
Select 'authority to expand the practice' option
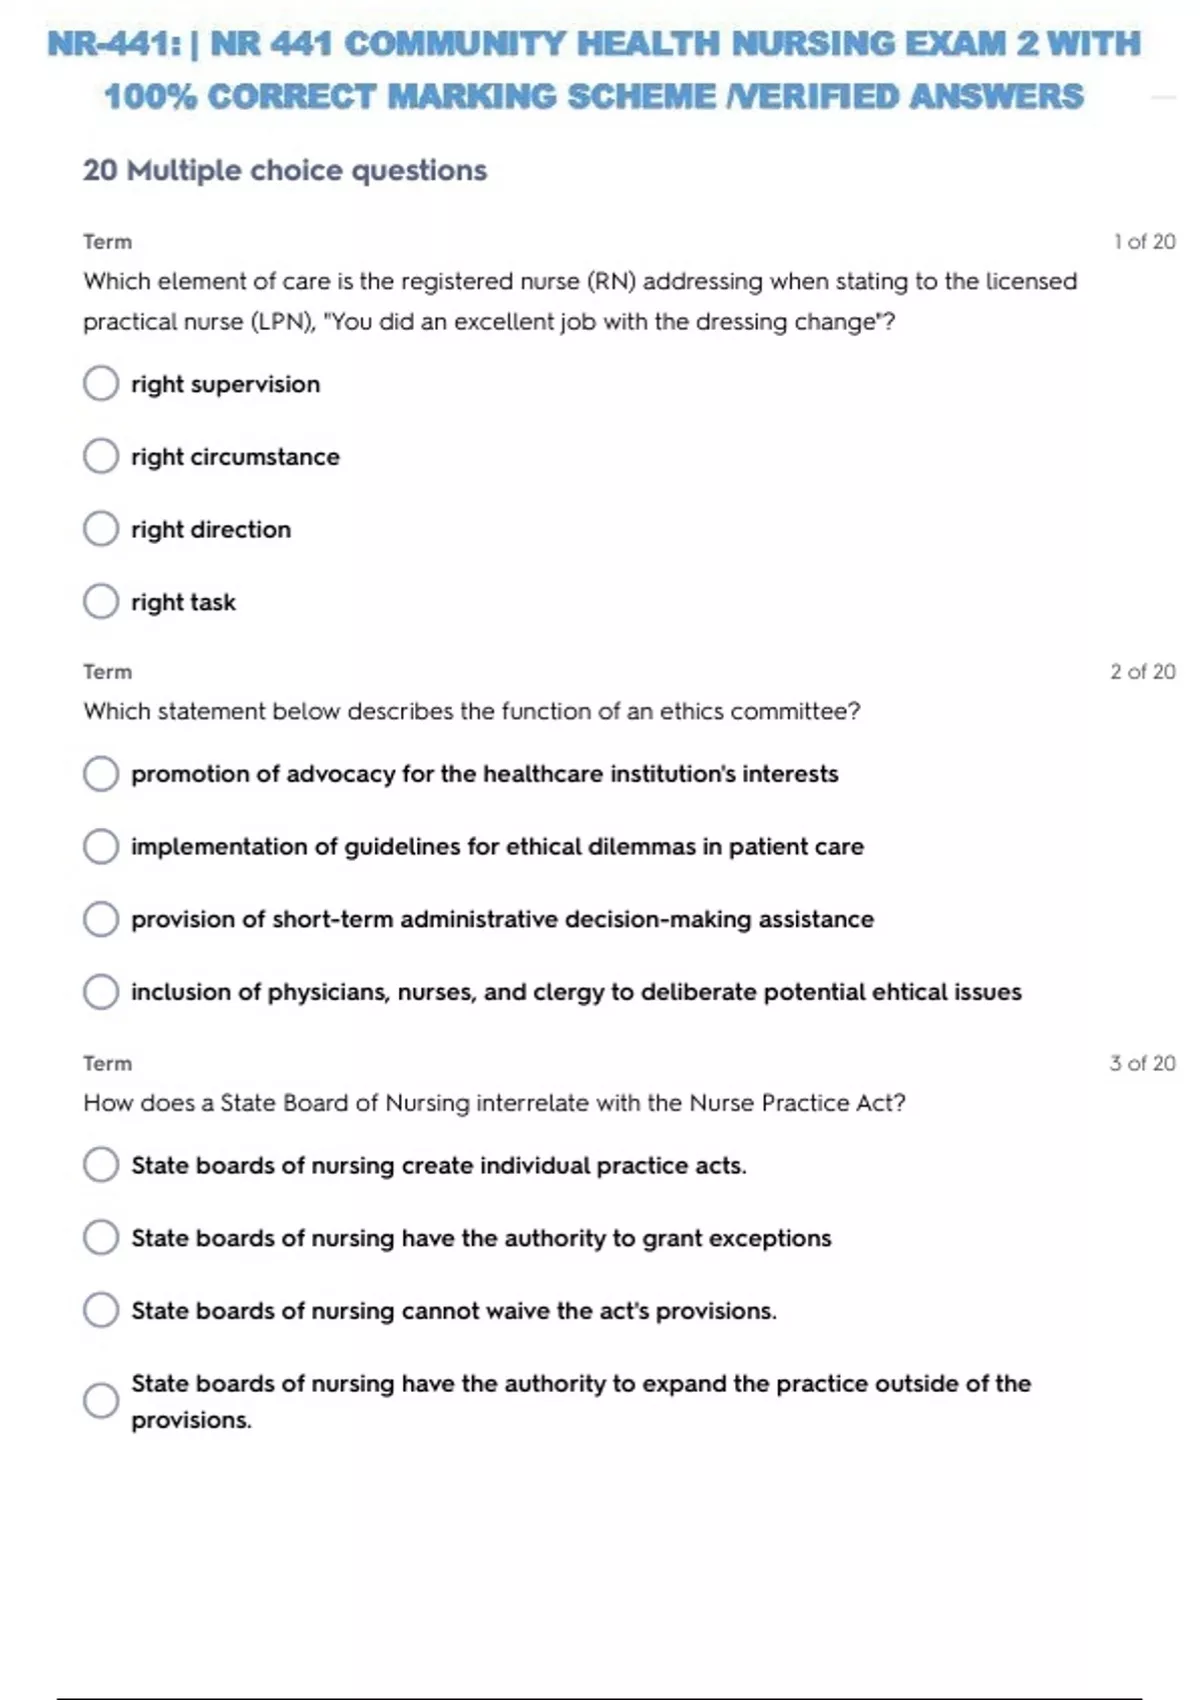click(x=101, y=1400)
